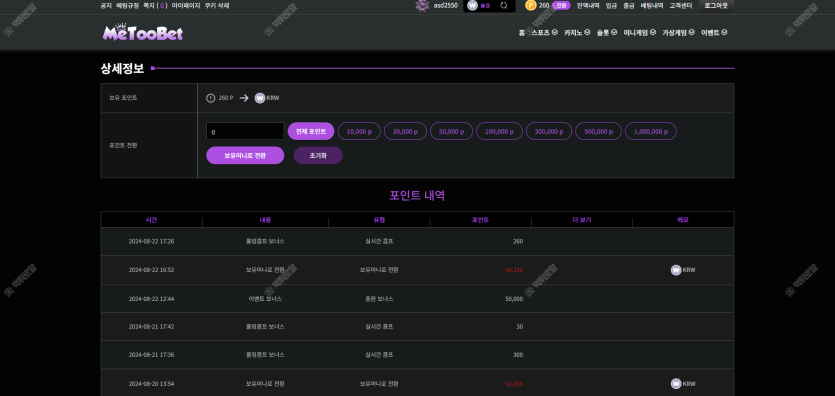This screenshot has width=835, height=396.
Task: Expand the 스포츠 menu
Action: tap(545, 32)
